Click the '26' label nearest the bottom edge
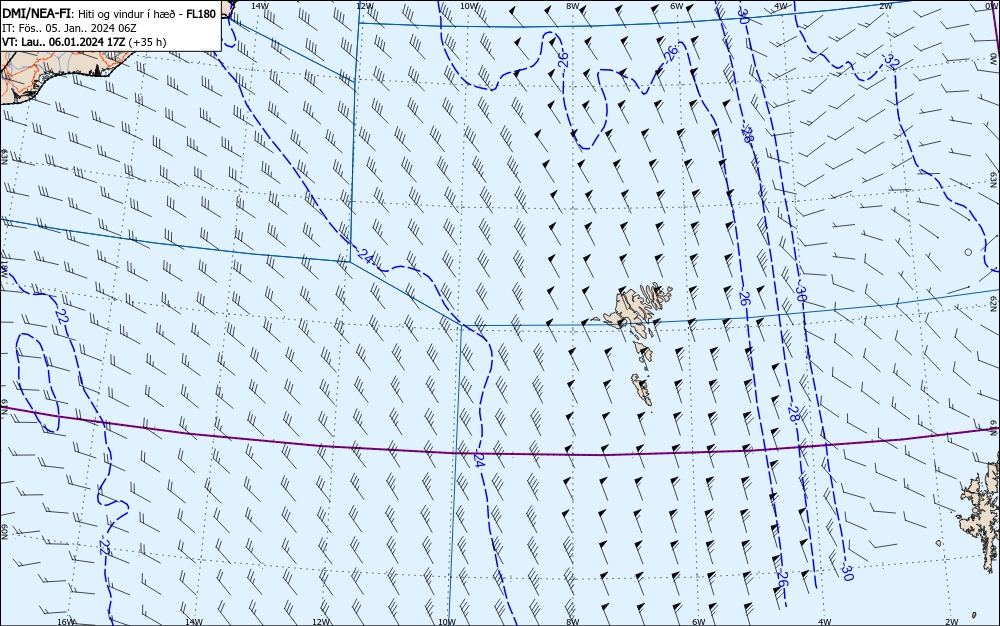The width and height of the screenshot is (1000, 626). click(783, 579)
